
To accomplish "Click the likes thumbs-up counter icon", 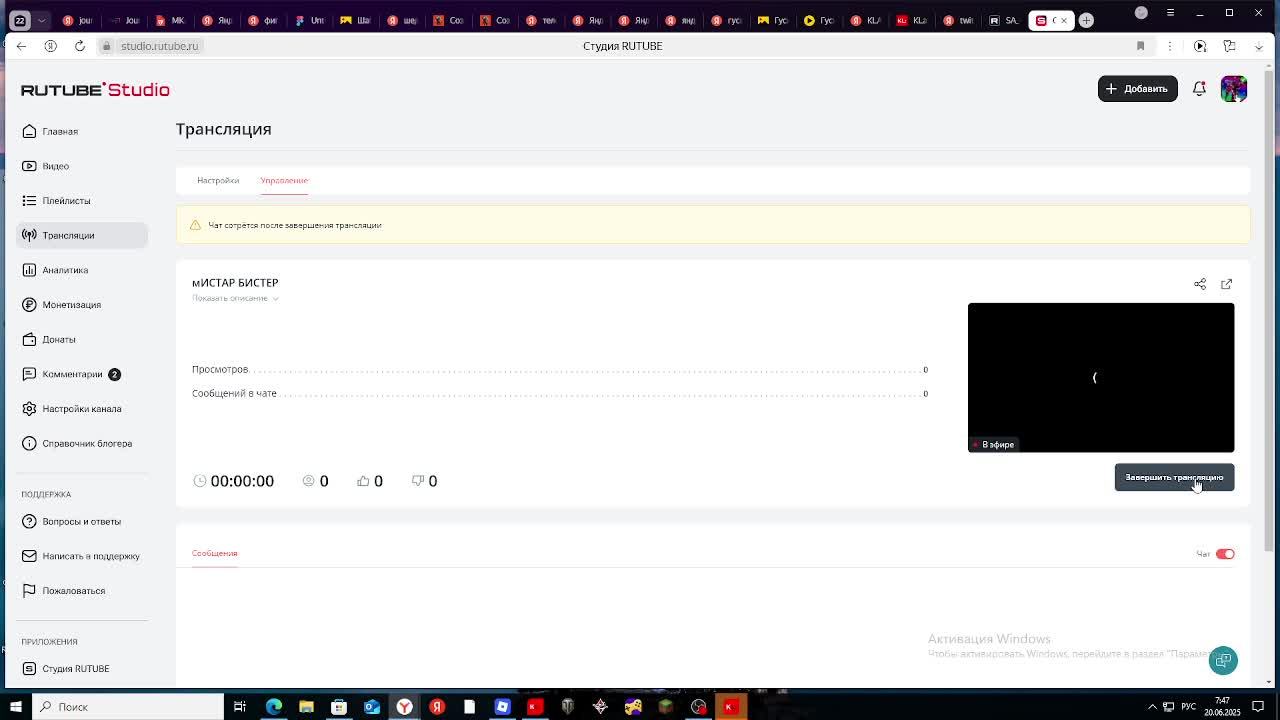I will [363, 481].
